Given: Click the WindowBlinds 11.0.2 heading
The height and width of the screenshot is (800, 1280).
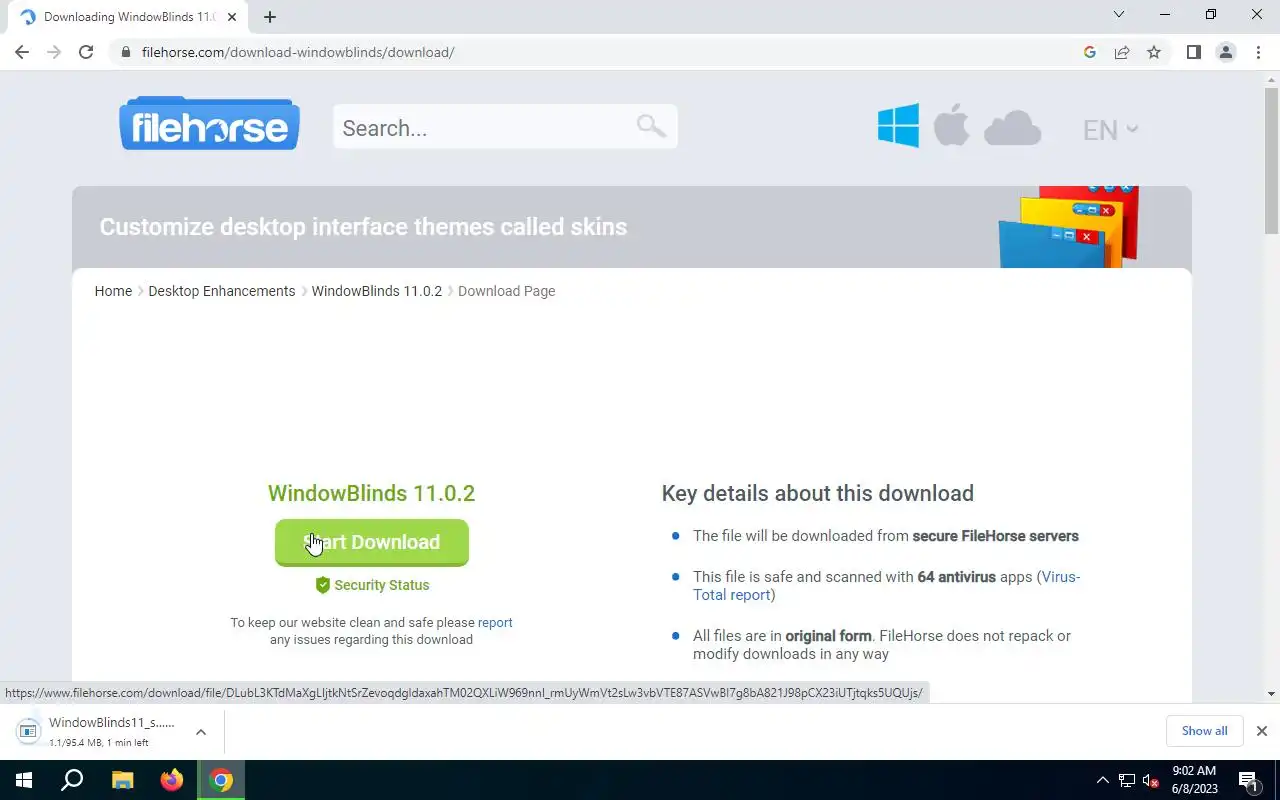Looking at the screenshot, I should click(x=371, y=493).
